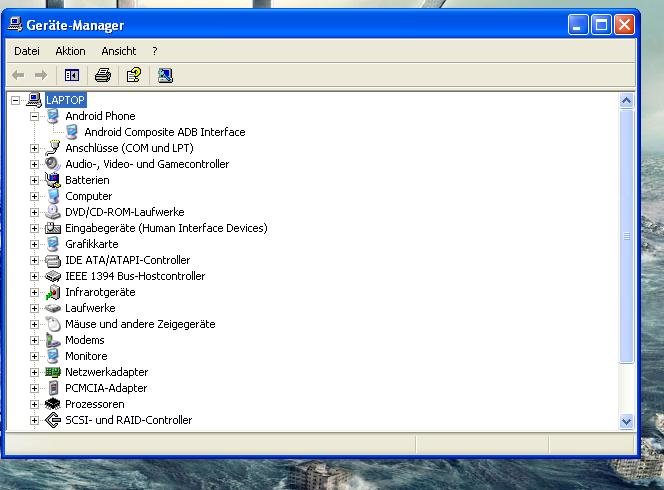Click the Modems phone icon
The height and width of the screenshot is (490, 664).
pos(53,340)
